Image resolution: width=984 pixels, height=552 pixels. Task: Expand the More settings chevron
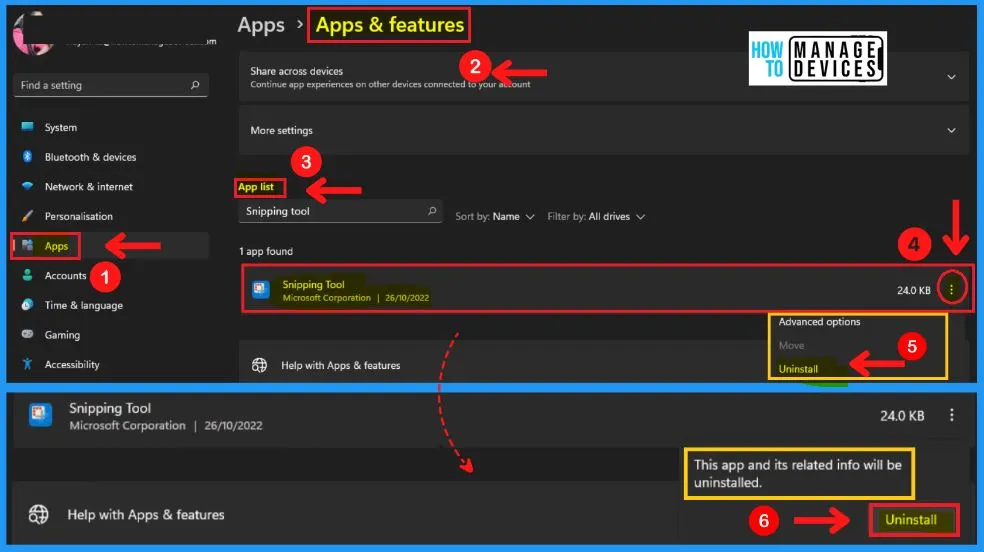pyautogui.click(x=951, y=130)
